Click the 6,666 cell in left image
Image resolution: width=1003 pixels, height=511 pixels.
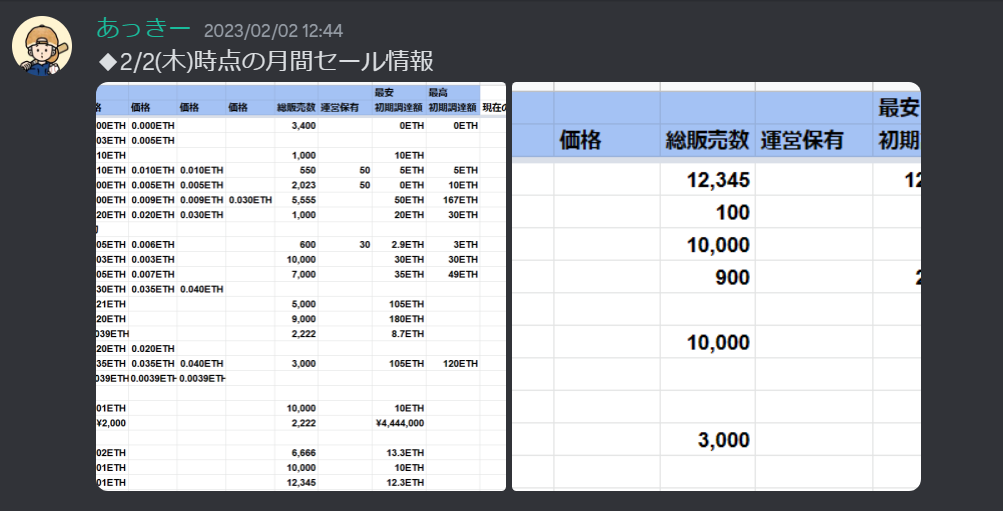click(x=303, y=452)
